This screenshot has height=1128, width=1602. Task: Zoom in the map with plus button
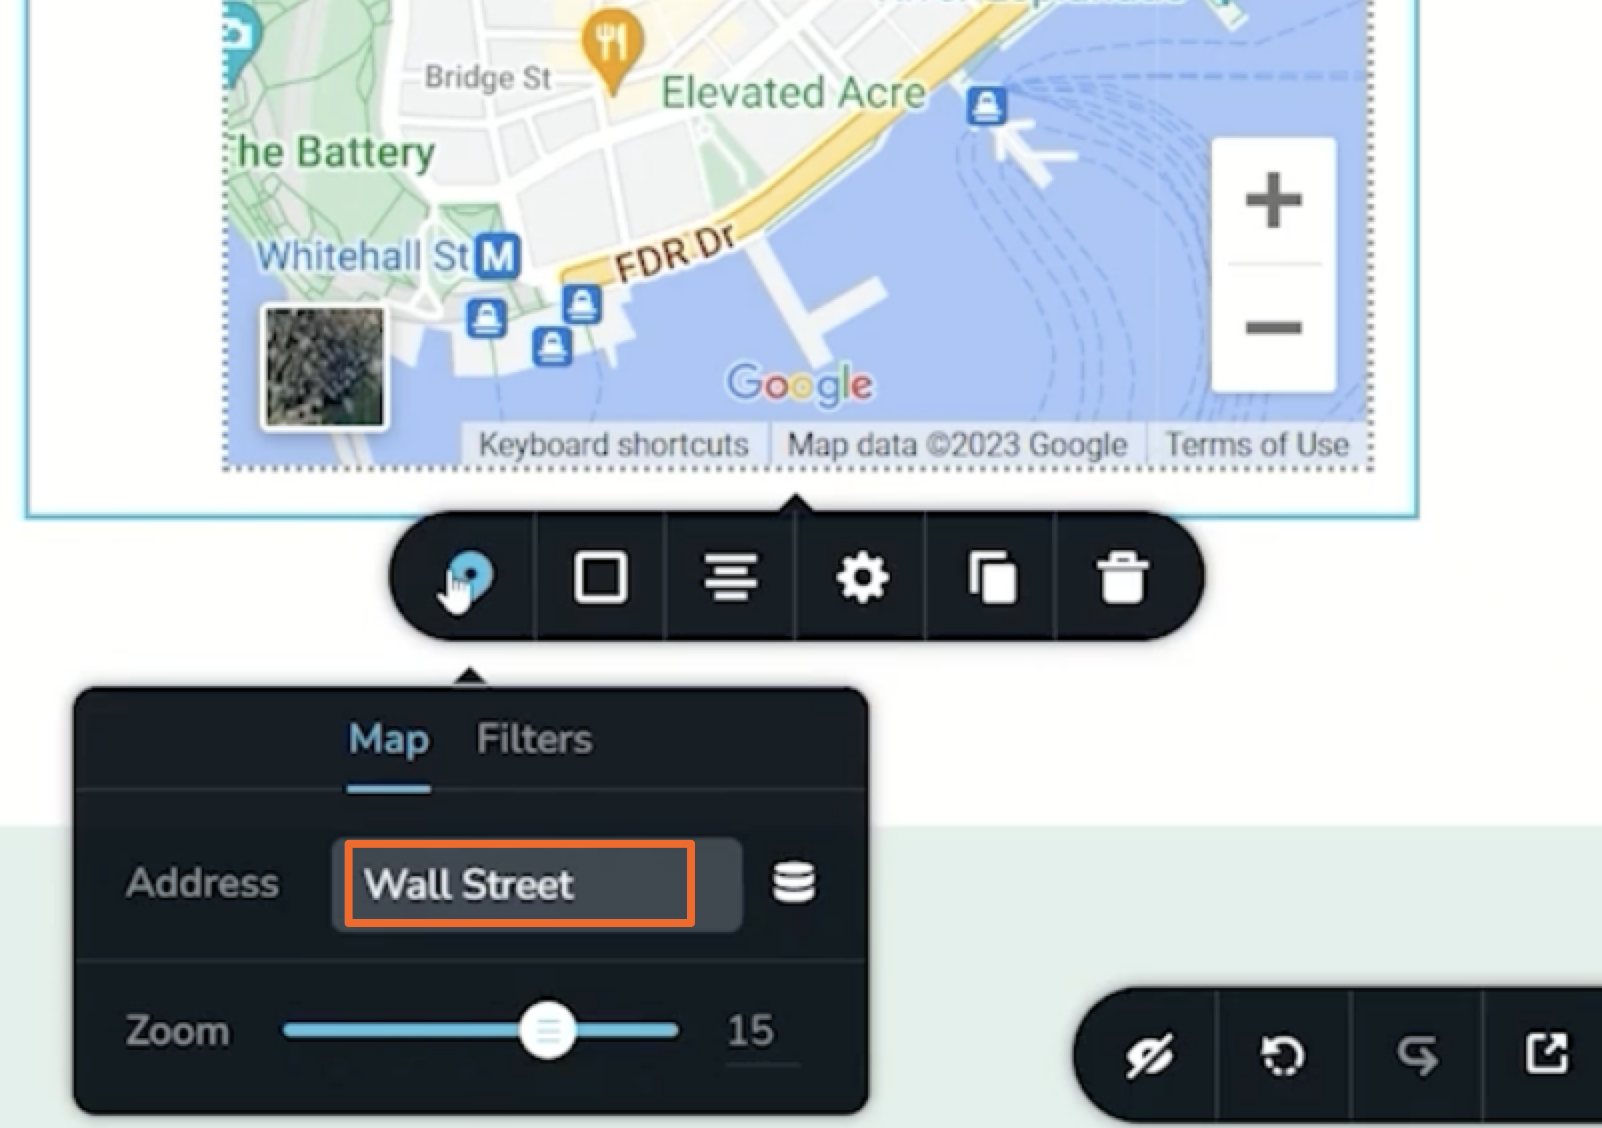point(1273,200)
